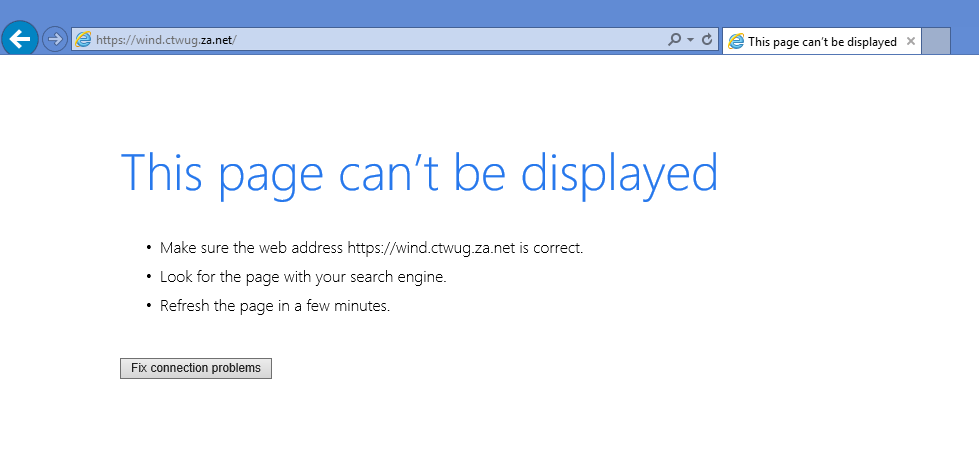This screenshot has height=464, width=979.
Task: Click the empty tab strip right of the new tab button
Action: click(964, 42)
